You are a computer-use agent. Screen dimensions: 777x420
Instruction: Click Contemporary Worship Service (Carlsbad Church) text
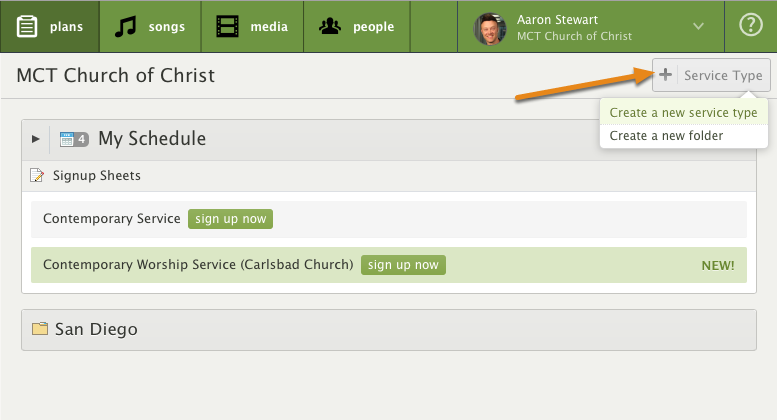pos(198,264)
